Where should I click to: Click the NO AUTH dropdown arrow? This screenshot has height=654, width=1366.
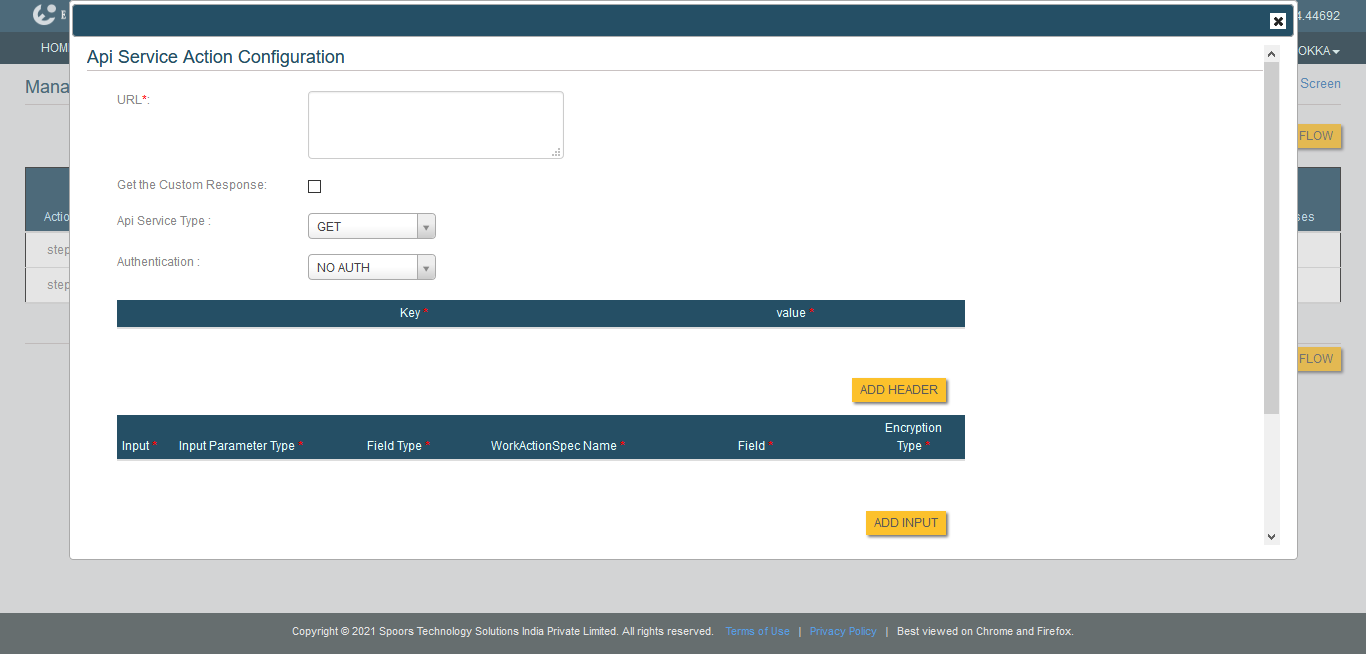click(x=426, y=268)
